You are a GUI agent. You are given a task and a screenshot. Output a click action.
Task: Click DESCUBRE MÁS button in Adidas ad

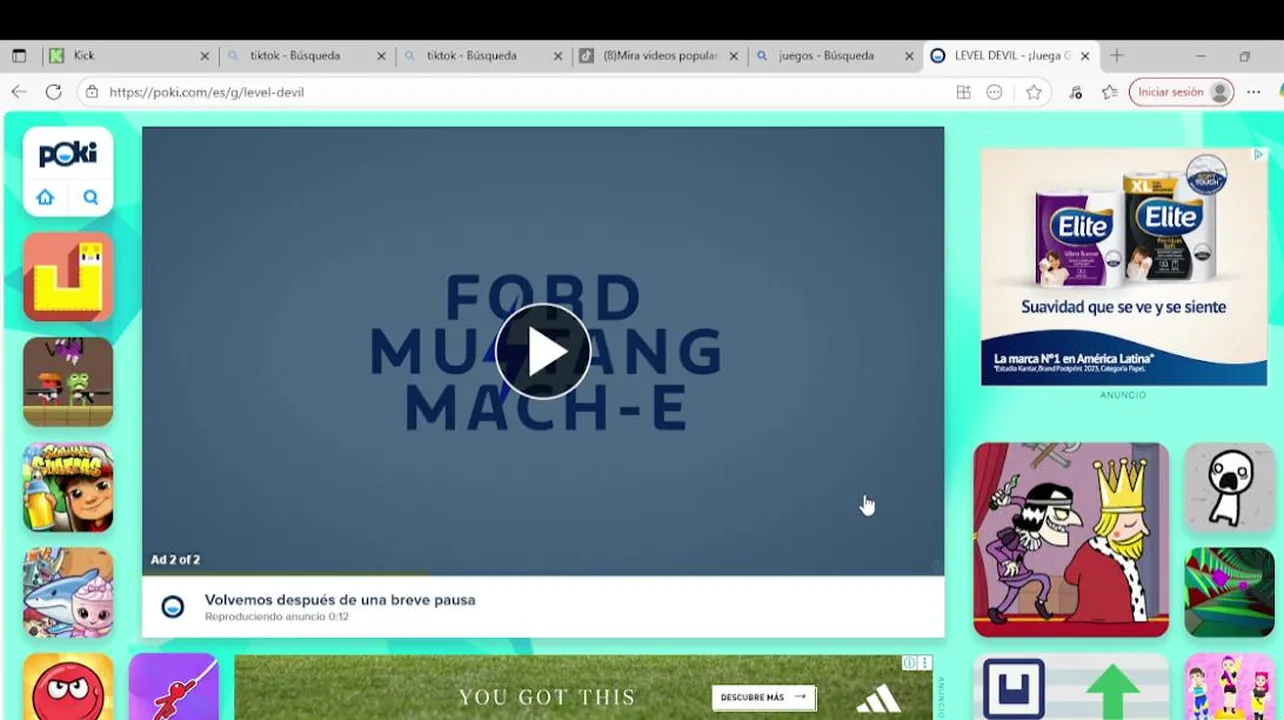click(x=764, y=697)
